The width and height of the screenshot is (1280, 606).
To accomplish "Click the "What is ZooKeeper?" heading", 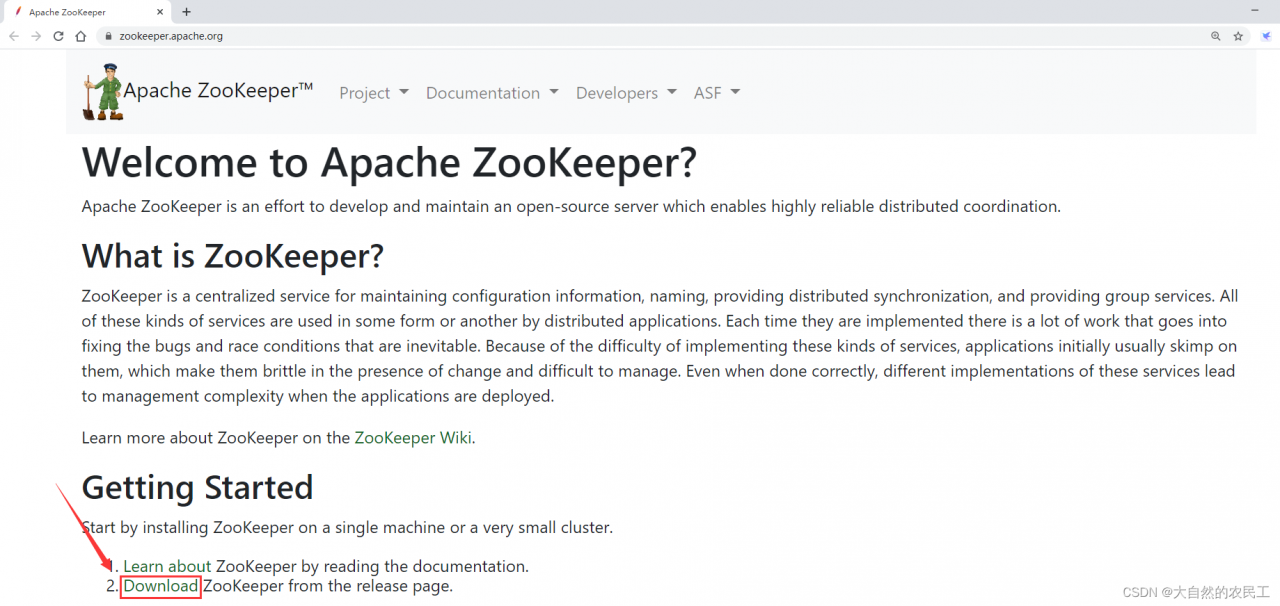I will click(233, 257).
